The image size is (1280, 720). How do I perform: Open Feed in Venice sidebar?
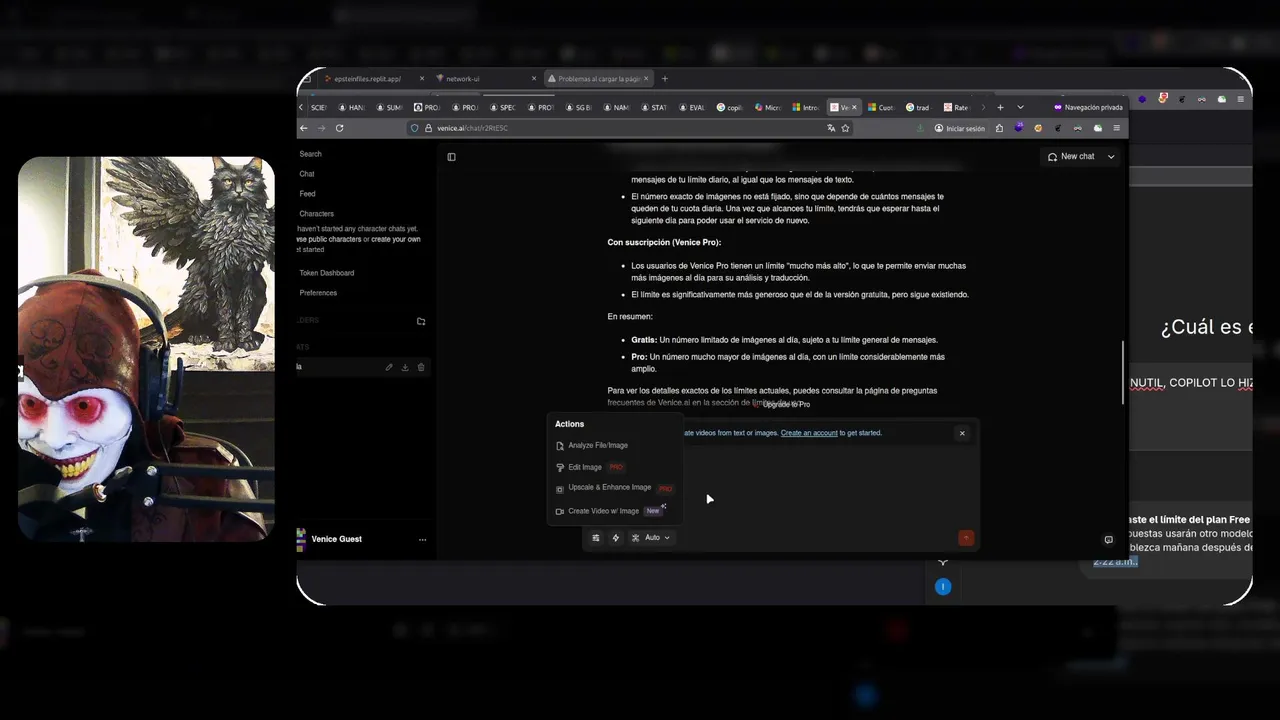click(x=308, y=194)
